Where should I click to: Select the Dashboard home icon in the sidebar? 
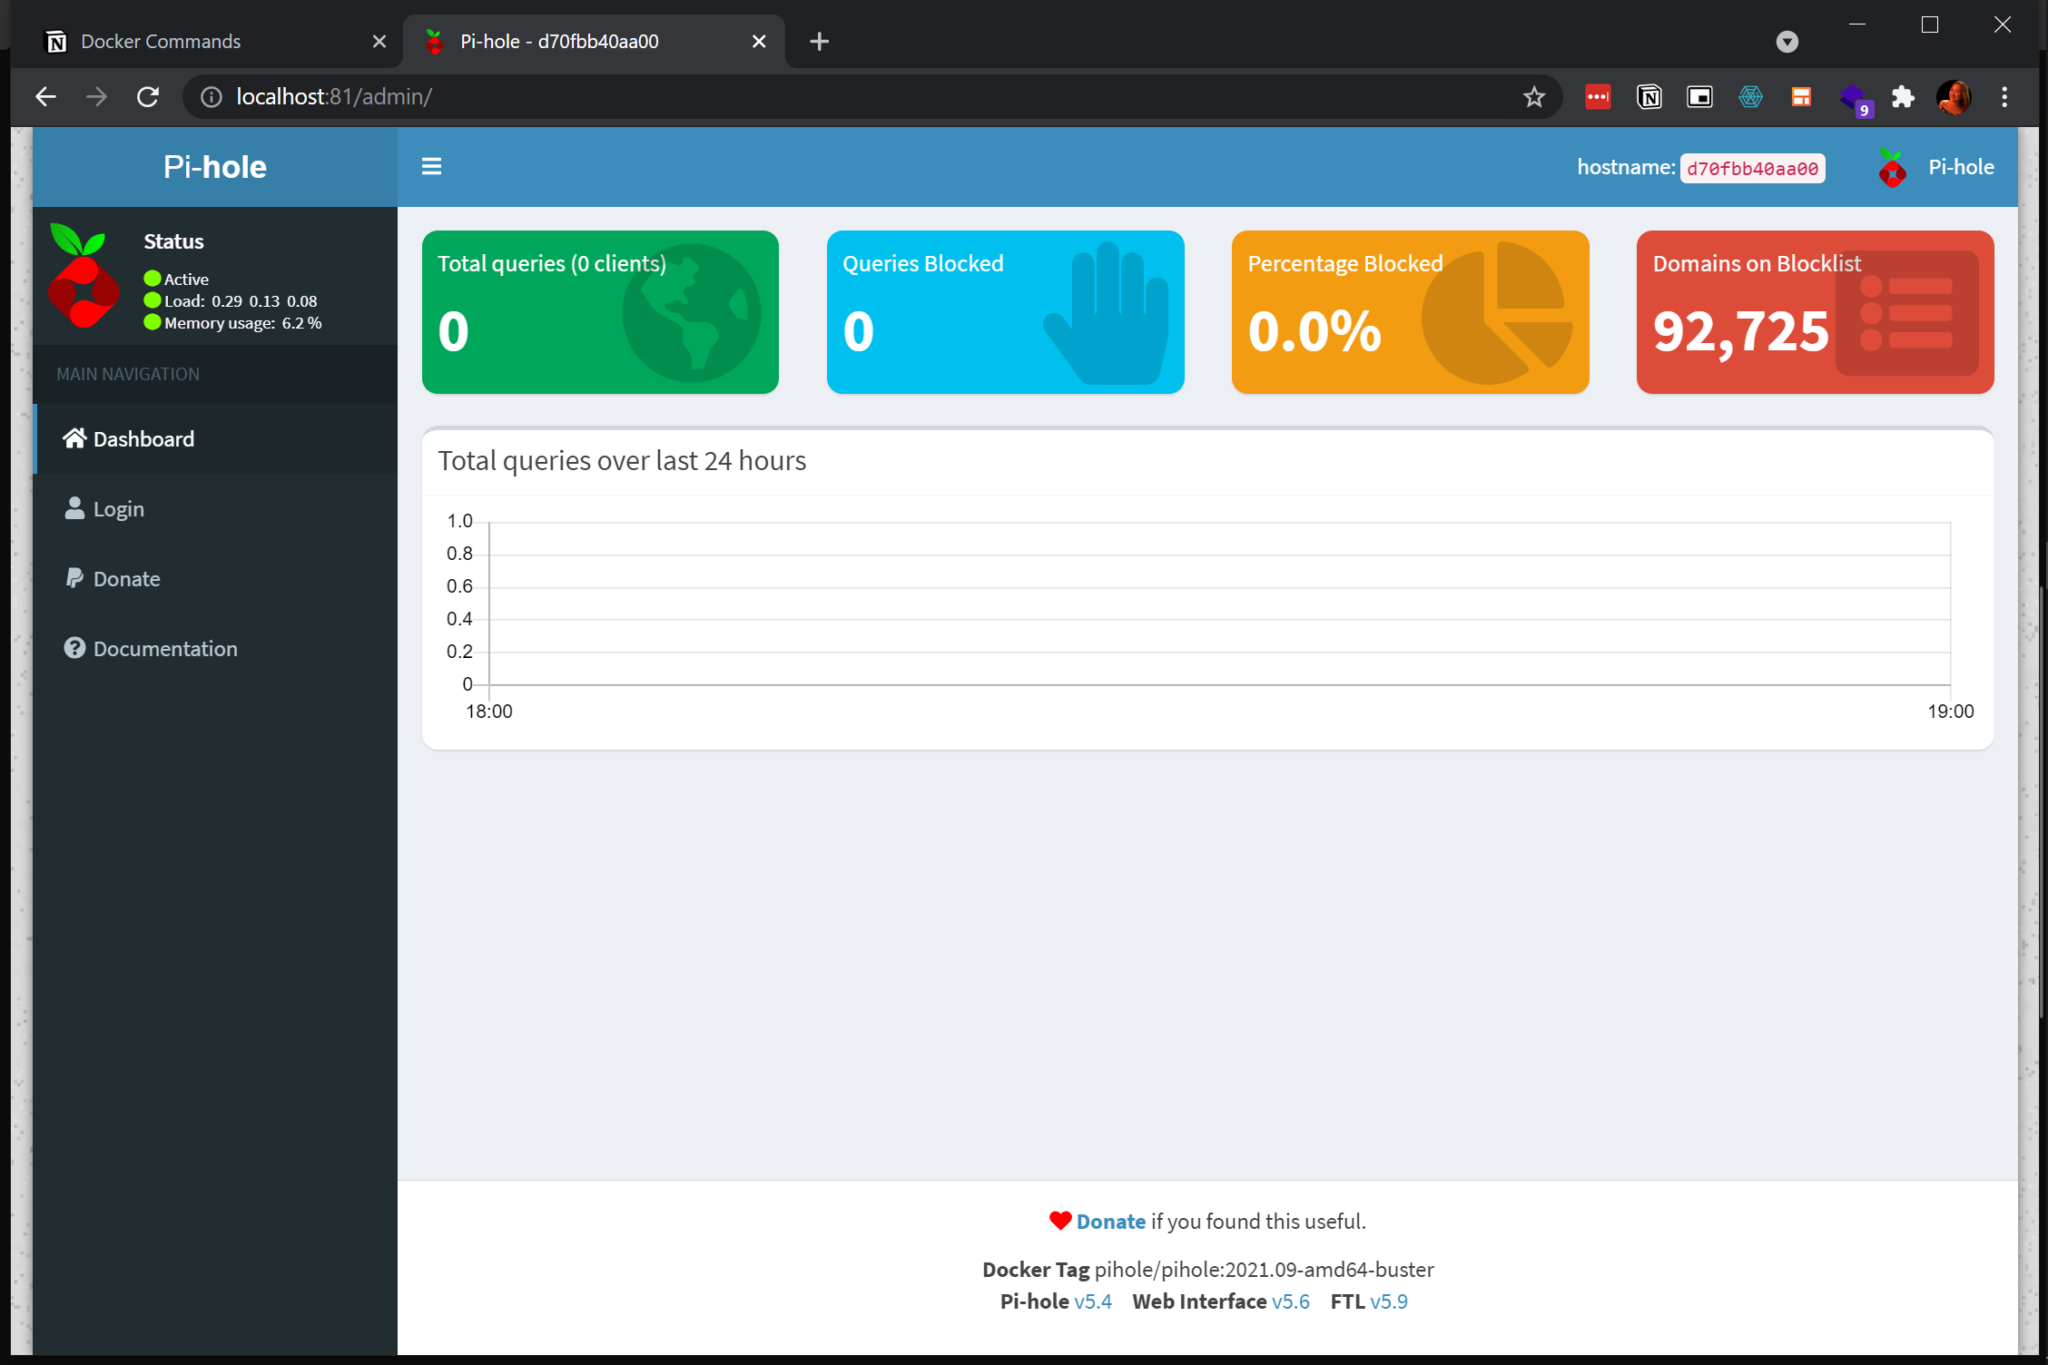click(74, 438)
